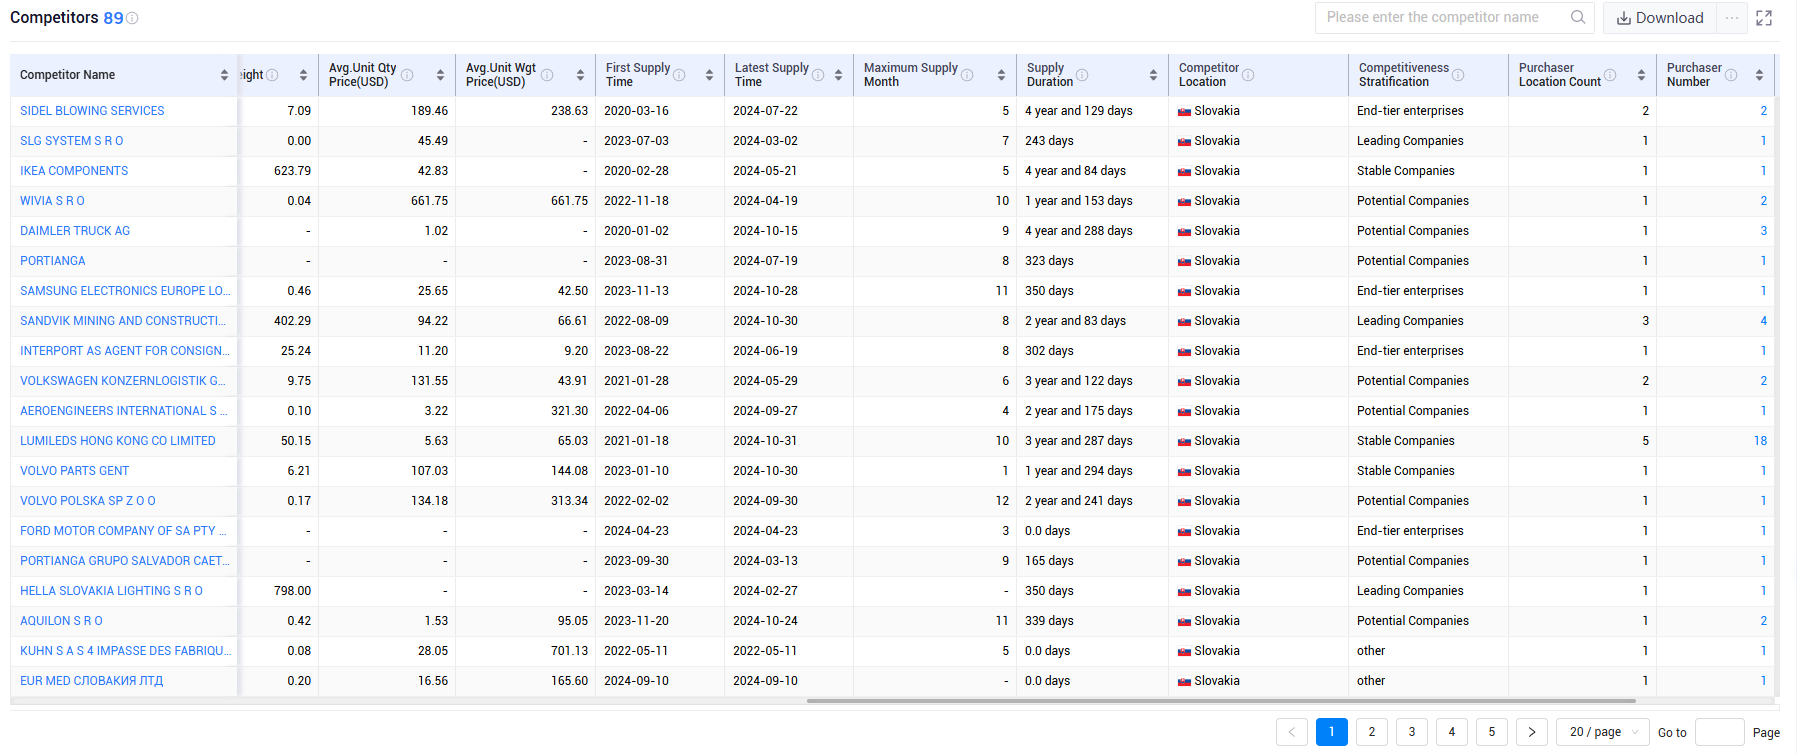Open FORD MOTOR COMPANY OF SA link
The image size is (1797, 754).
click(124, 531)
